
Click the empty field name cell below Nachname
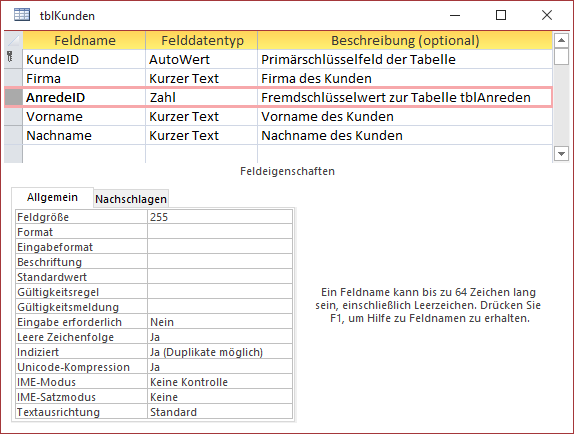[x=84, y=154]
